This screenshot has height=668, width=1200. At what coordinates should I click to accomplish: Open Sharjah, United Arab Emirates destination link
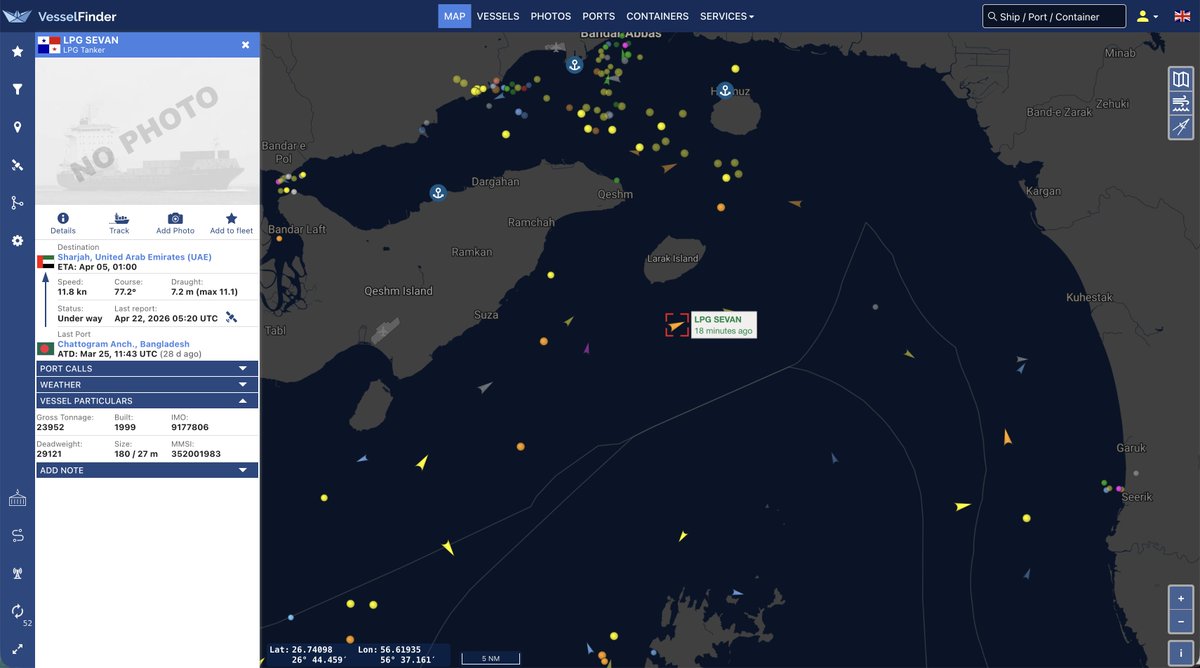point(134,257)
